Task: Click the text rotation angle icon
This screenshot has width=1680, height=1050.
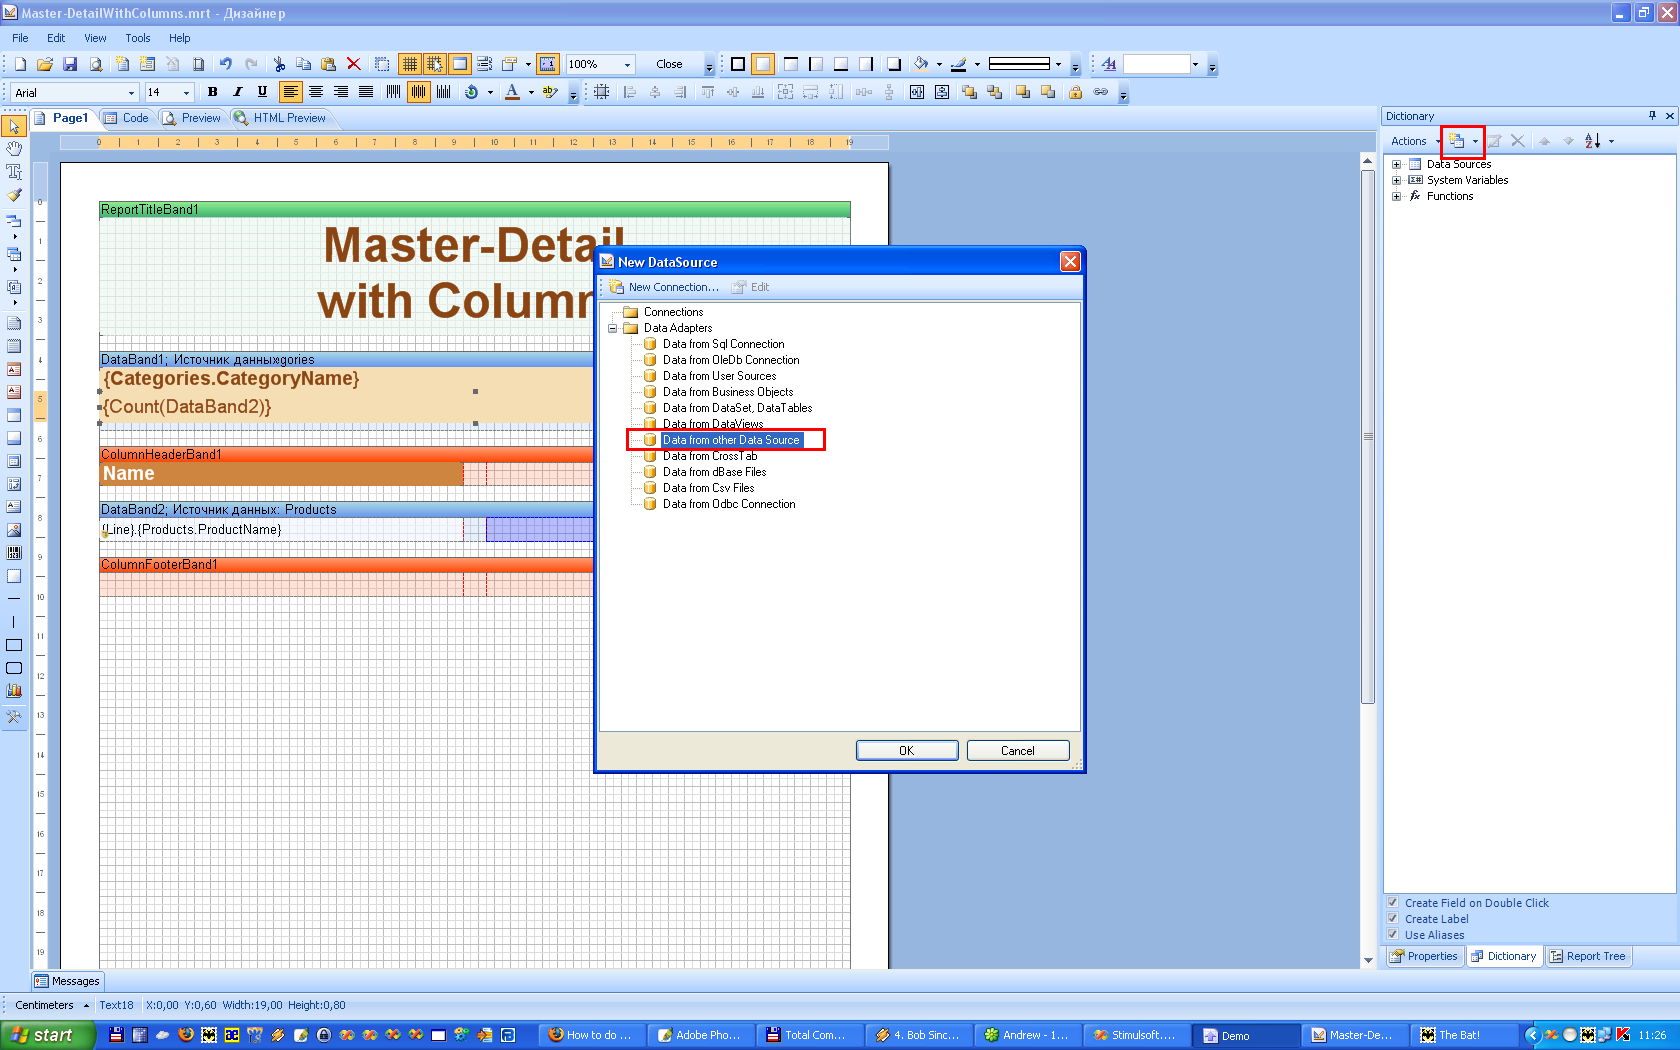Action: (x=471, y=92)
